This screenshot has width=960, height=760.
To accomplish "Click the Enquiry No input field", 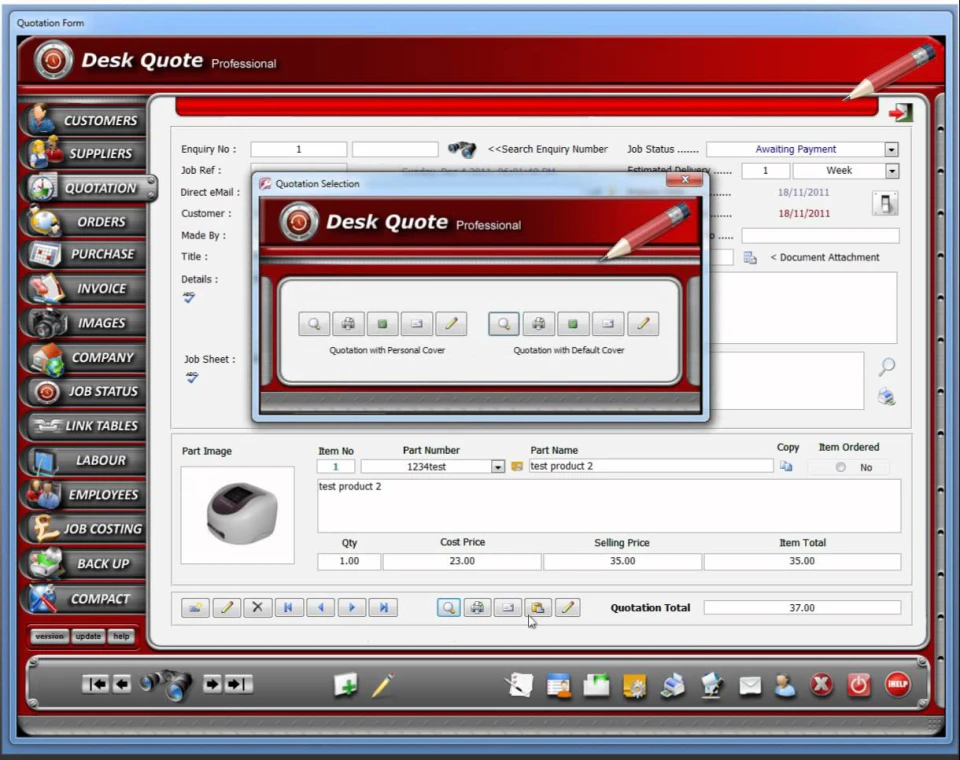I will click(299, 149).
